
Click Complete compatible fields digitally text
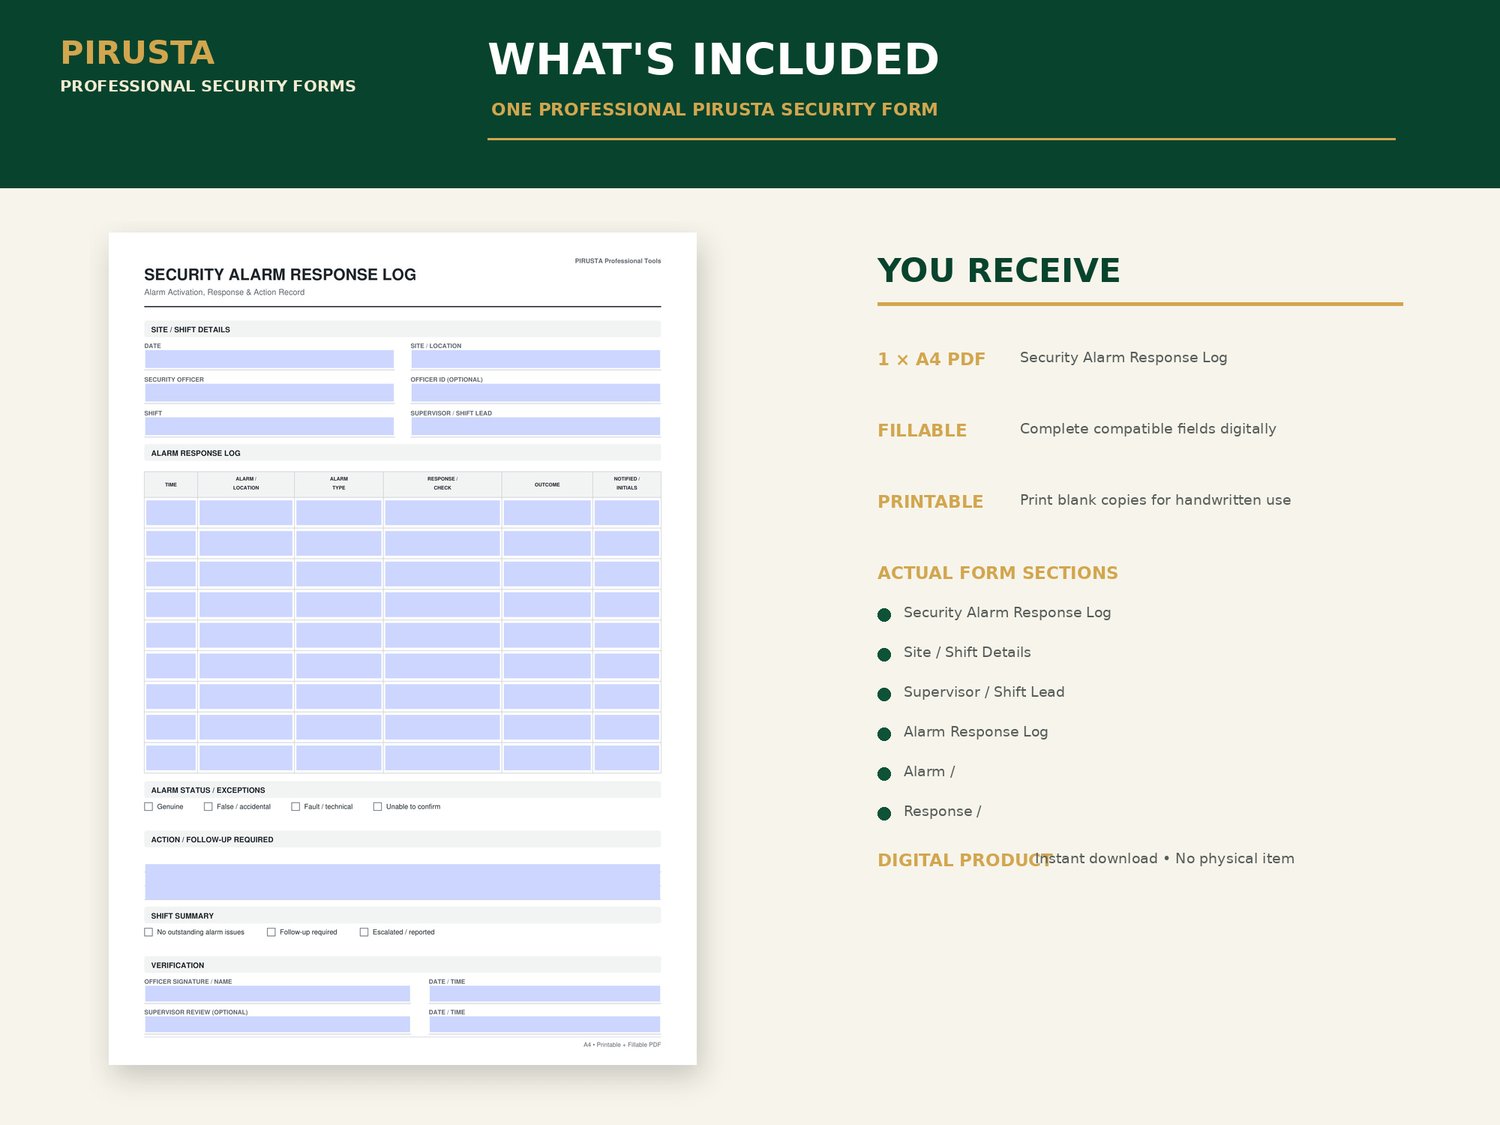pos(1148,429)
